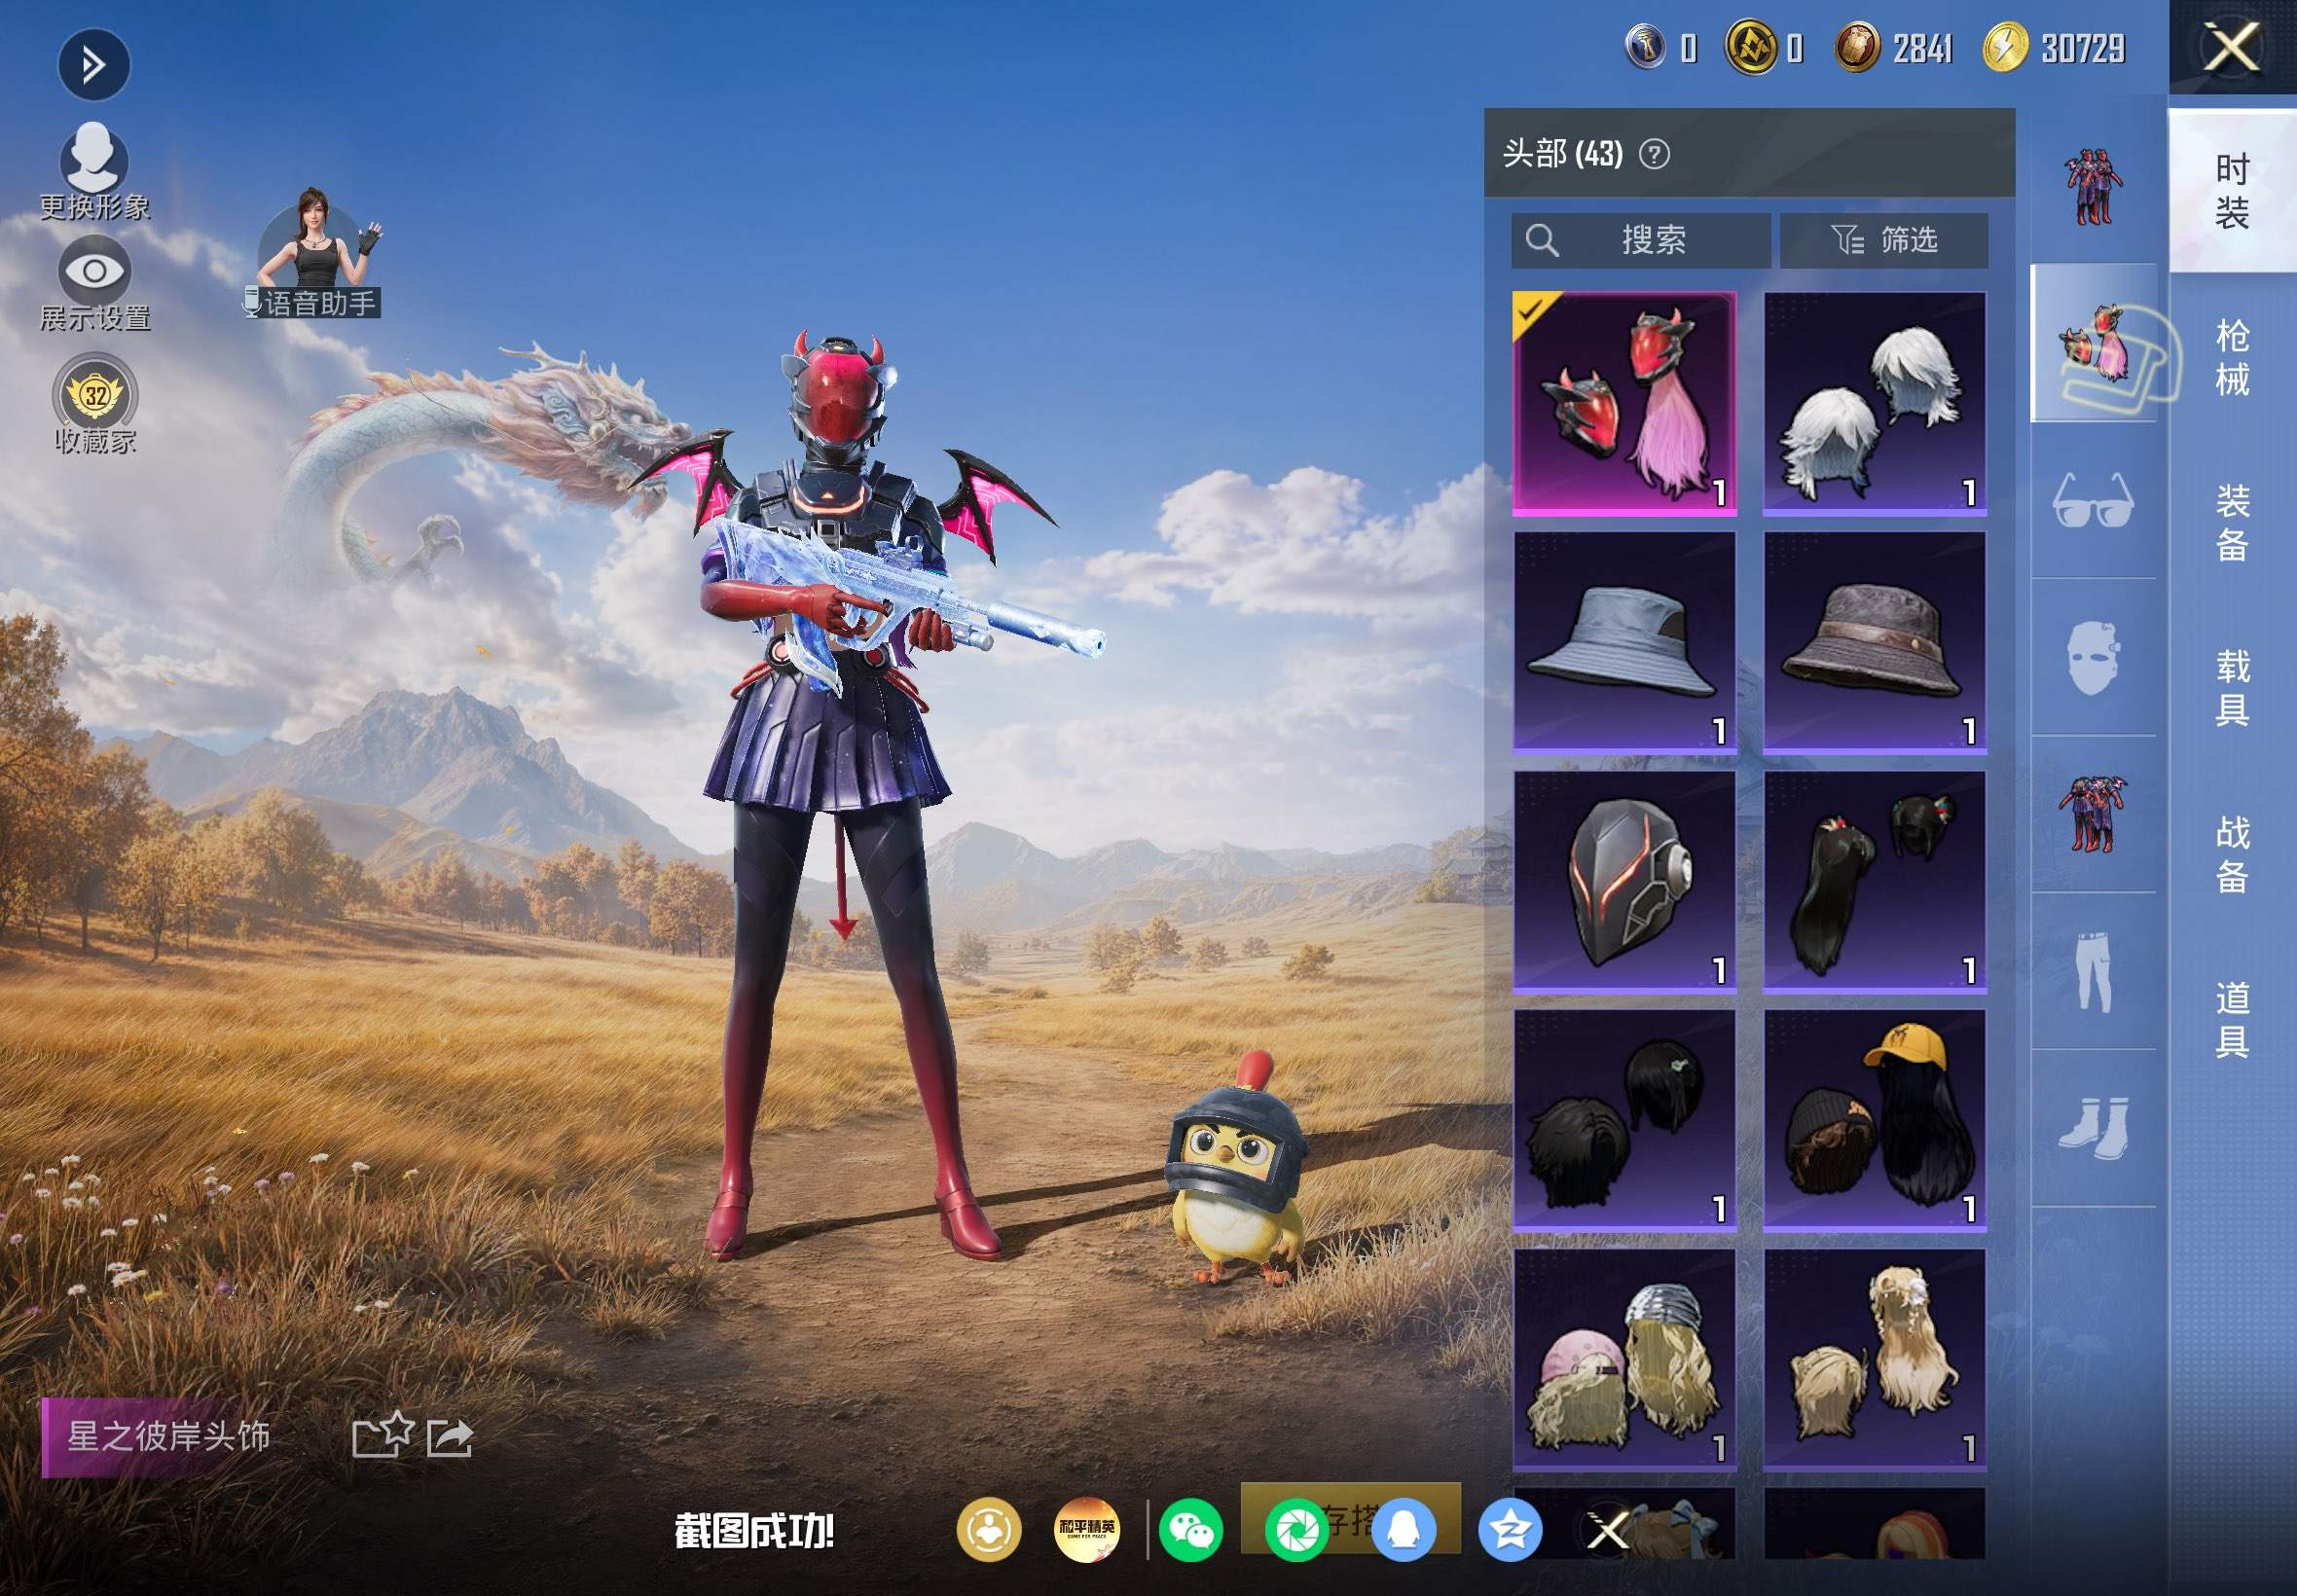Select the white spiky hair item
The height and width of the screenshot is (1596, 2297).
tap(1874, 404)
